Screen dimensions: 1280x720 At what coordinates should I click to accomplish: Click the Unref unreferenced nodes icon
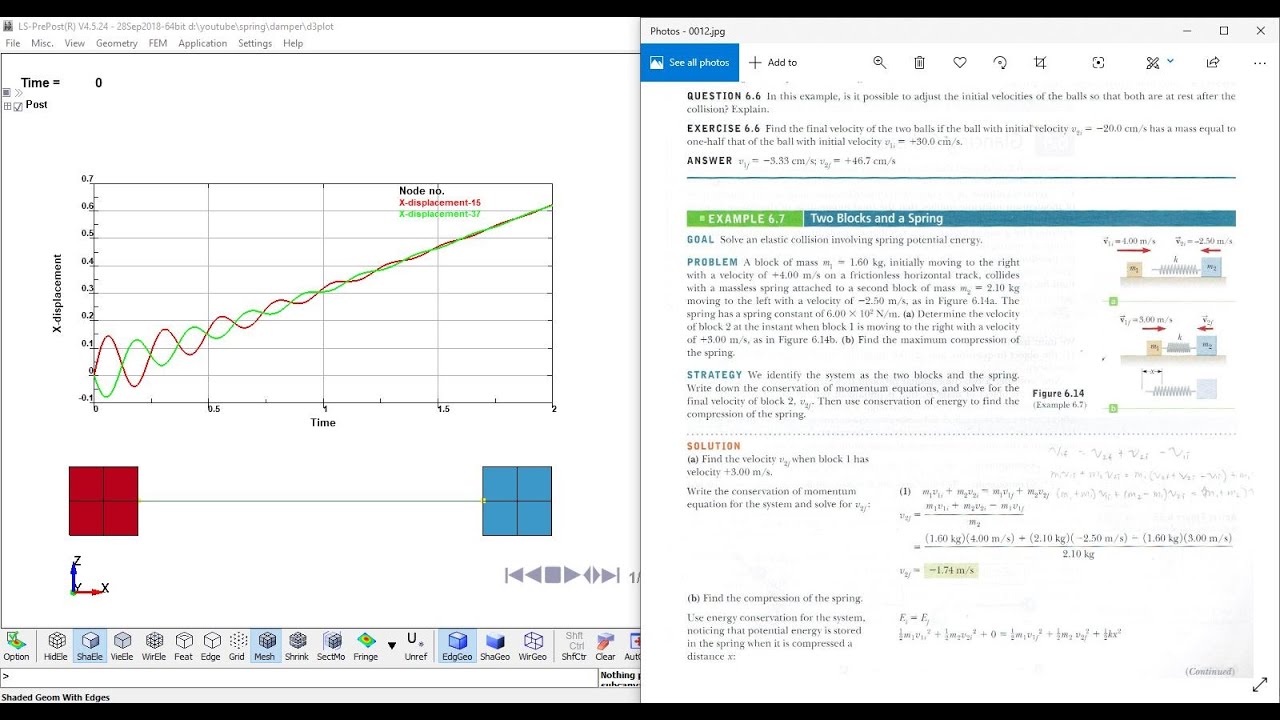coord(416,646)
